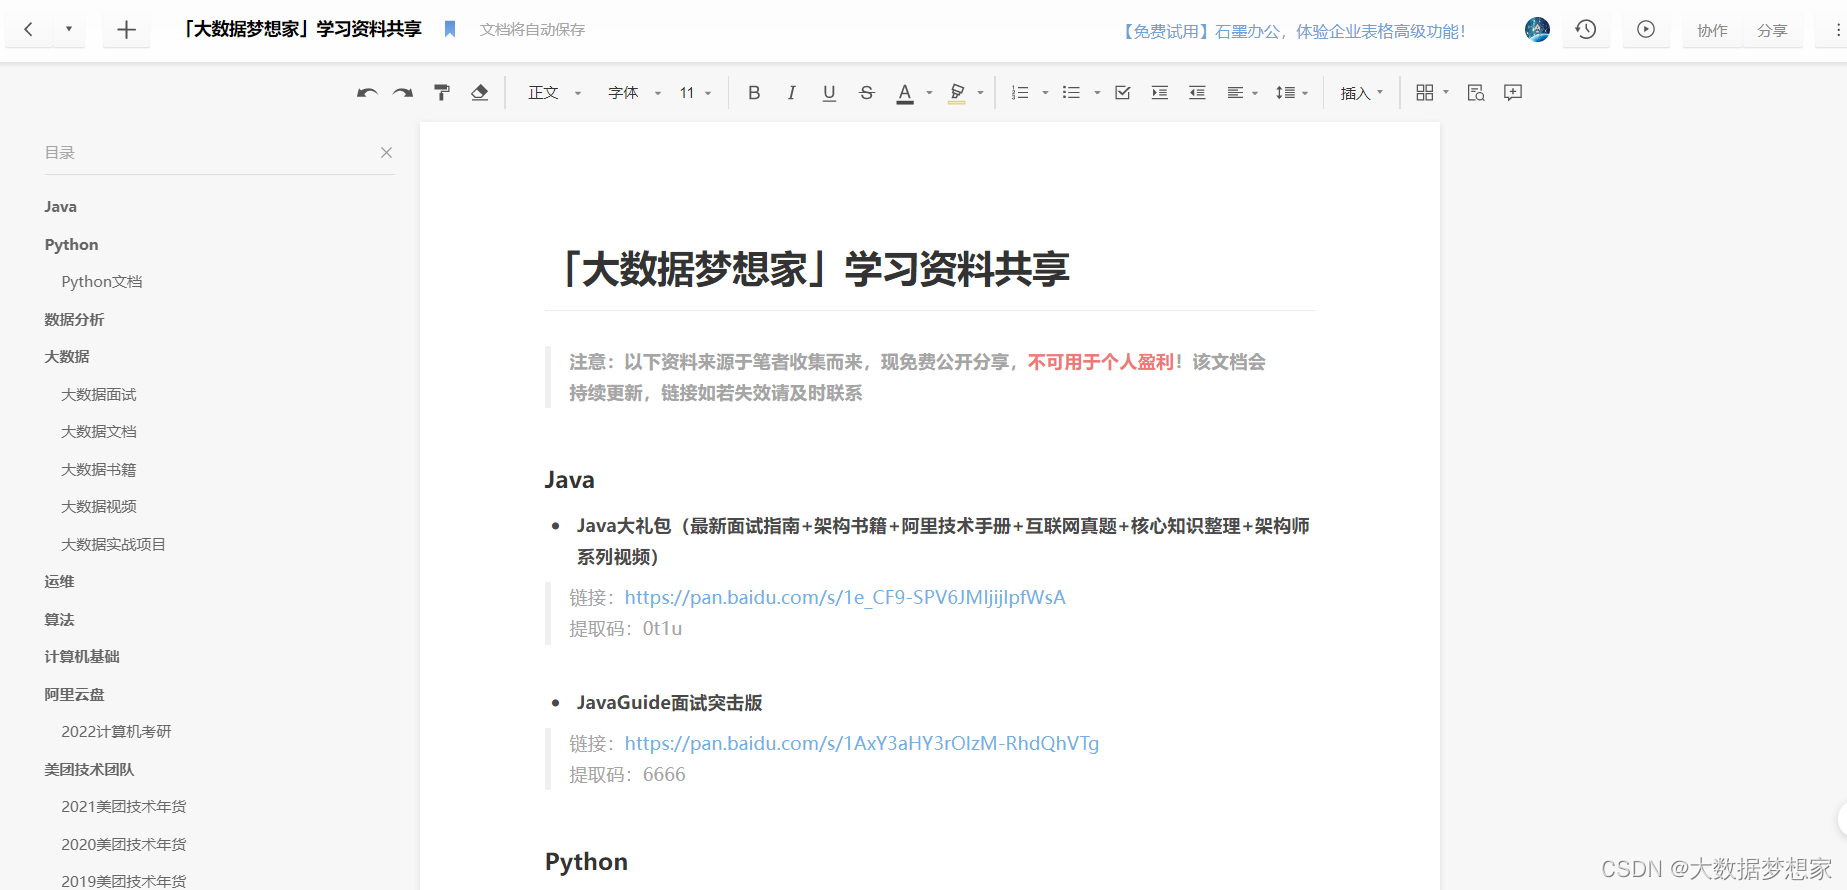Screen dimensions: 1847x890
Task: Open font color dropdown arrow
Action: point(929,93)
